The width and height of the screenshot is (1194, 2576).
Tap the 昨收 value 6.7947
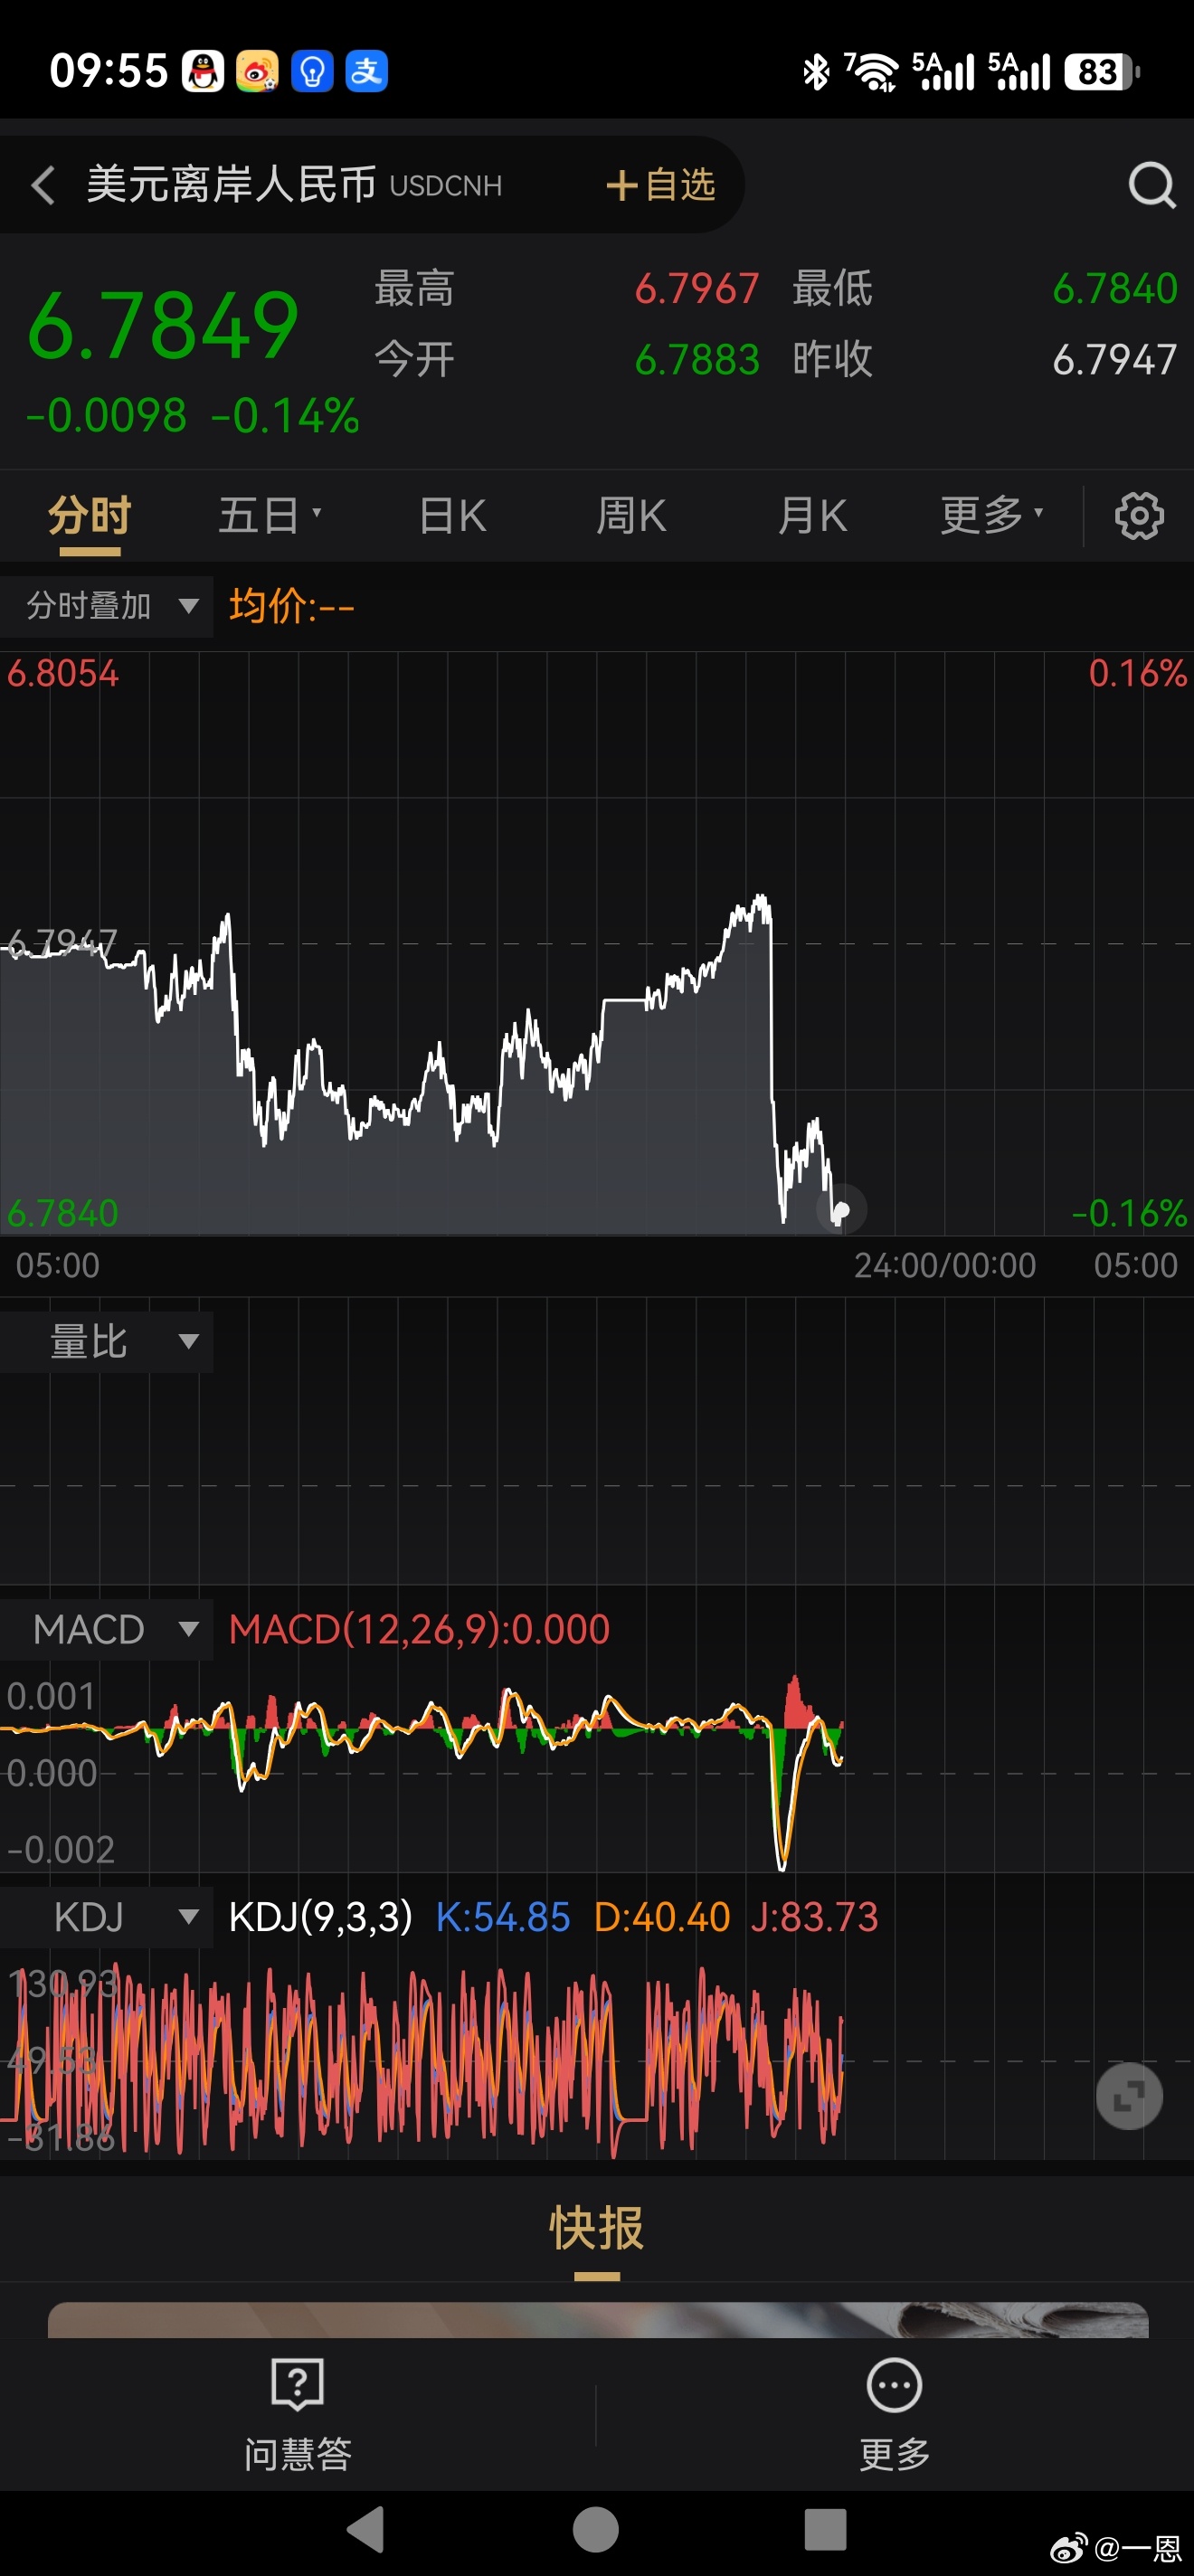click(1115, 360)
